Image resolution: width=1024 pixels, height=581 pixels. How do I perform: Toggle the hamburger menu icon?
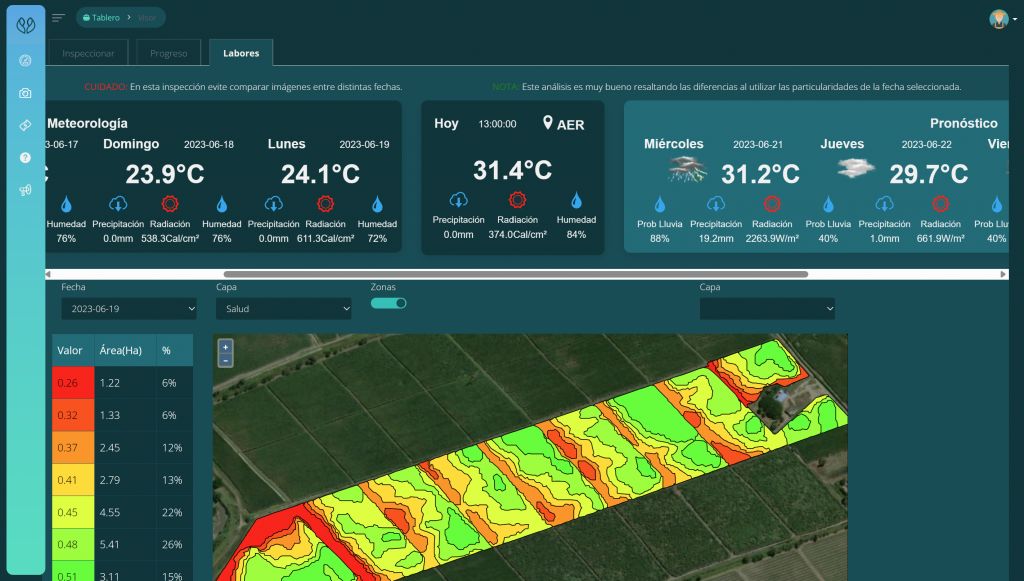(x=59, y=18)
